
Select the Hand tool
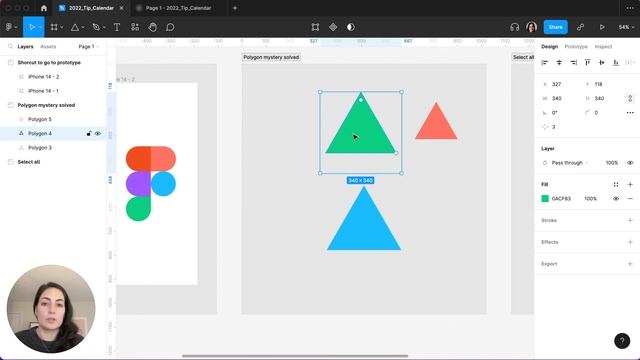(152, 27)
